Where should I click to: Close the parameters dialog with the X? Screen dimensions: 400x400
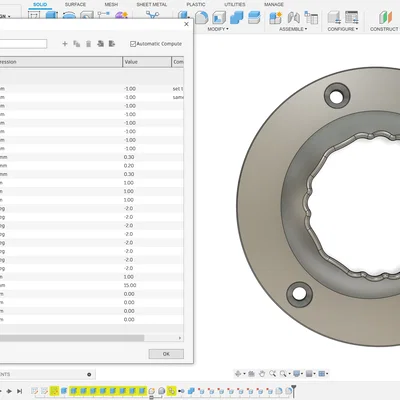(x=186, y=24)
